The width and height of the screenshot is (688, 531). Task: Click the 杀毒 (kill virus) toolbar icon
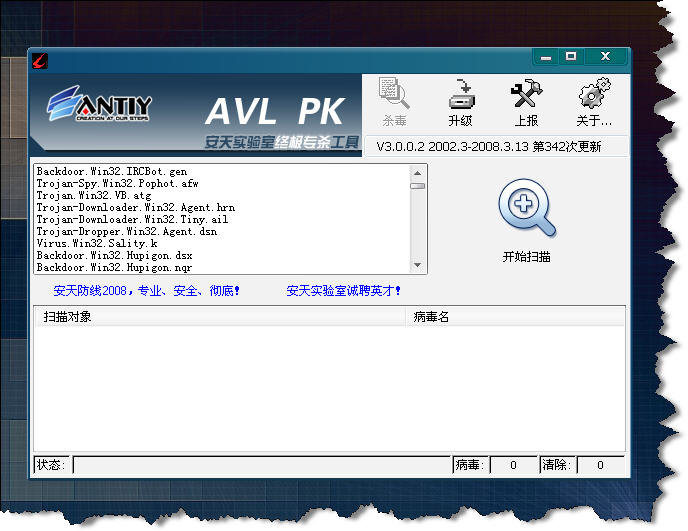click(x=394, y=102)
